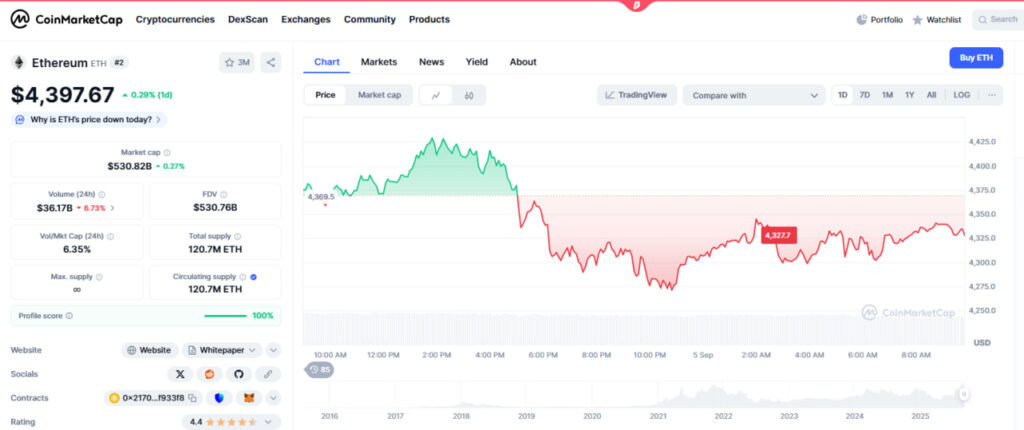1024x430 pixels.
Task: Click the Buy ETH button
Action: pyautogui.click(x=976, y=58)
